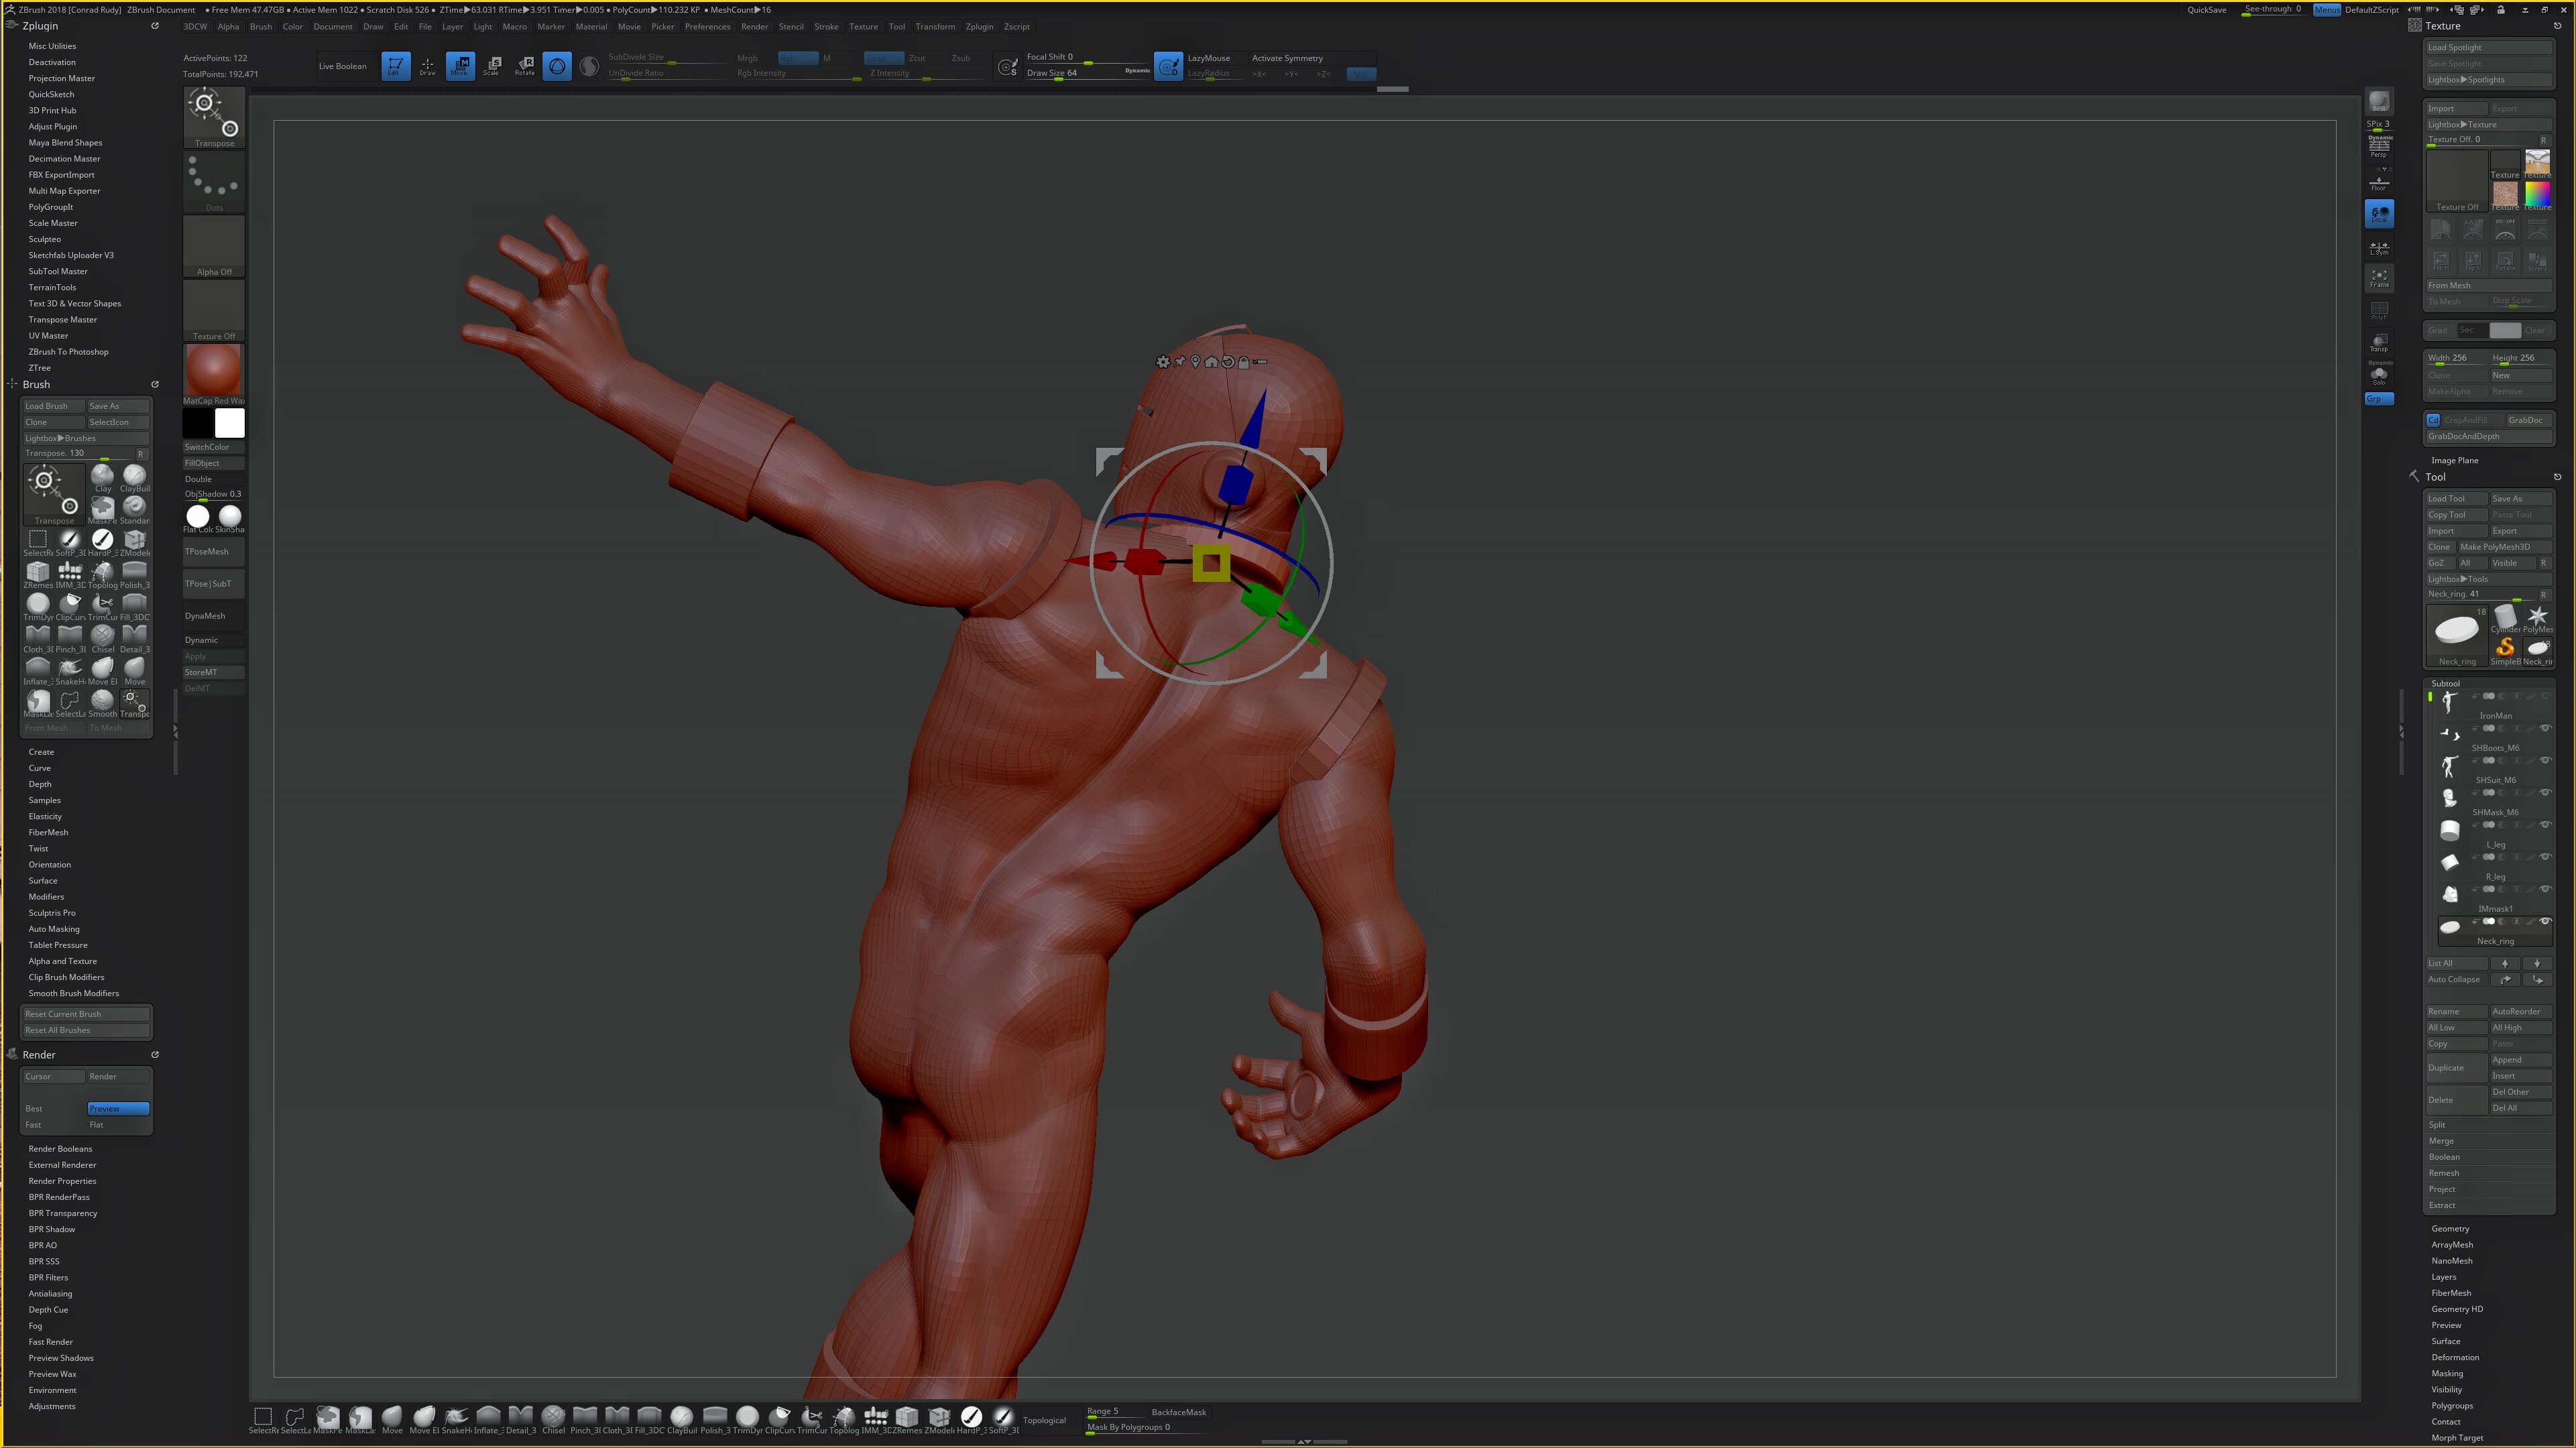The width and height of the screenshot is (2576, 1448).
Task: Open the Alpha menu
Action: tap(228, 27)
